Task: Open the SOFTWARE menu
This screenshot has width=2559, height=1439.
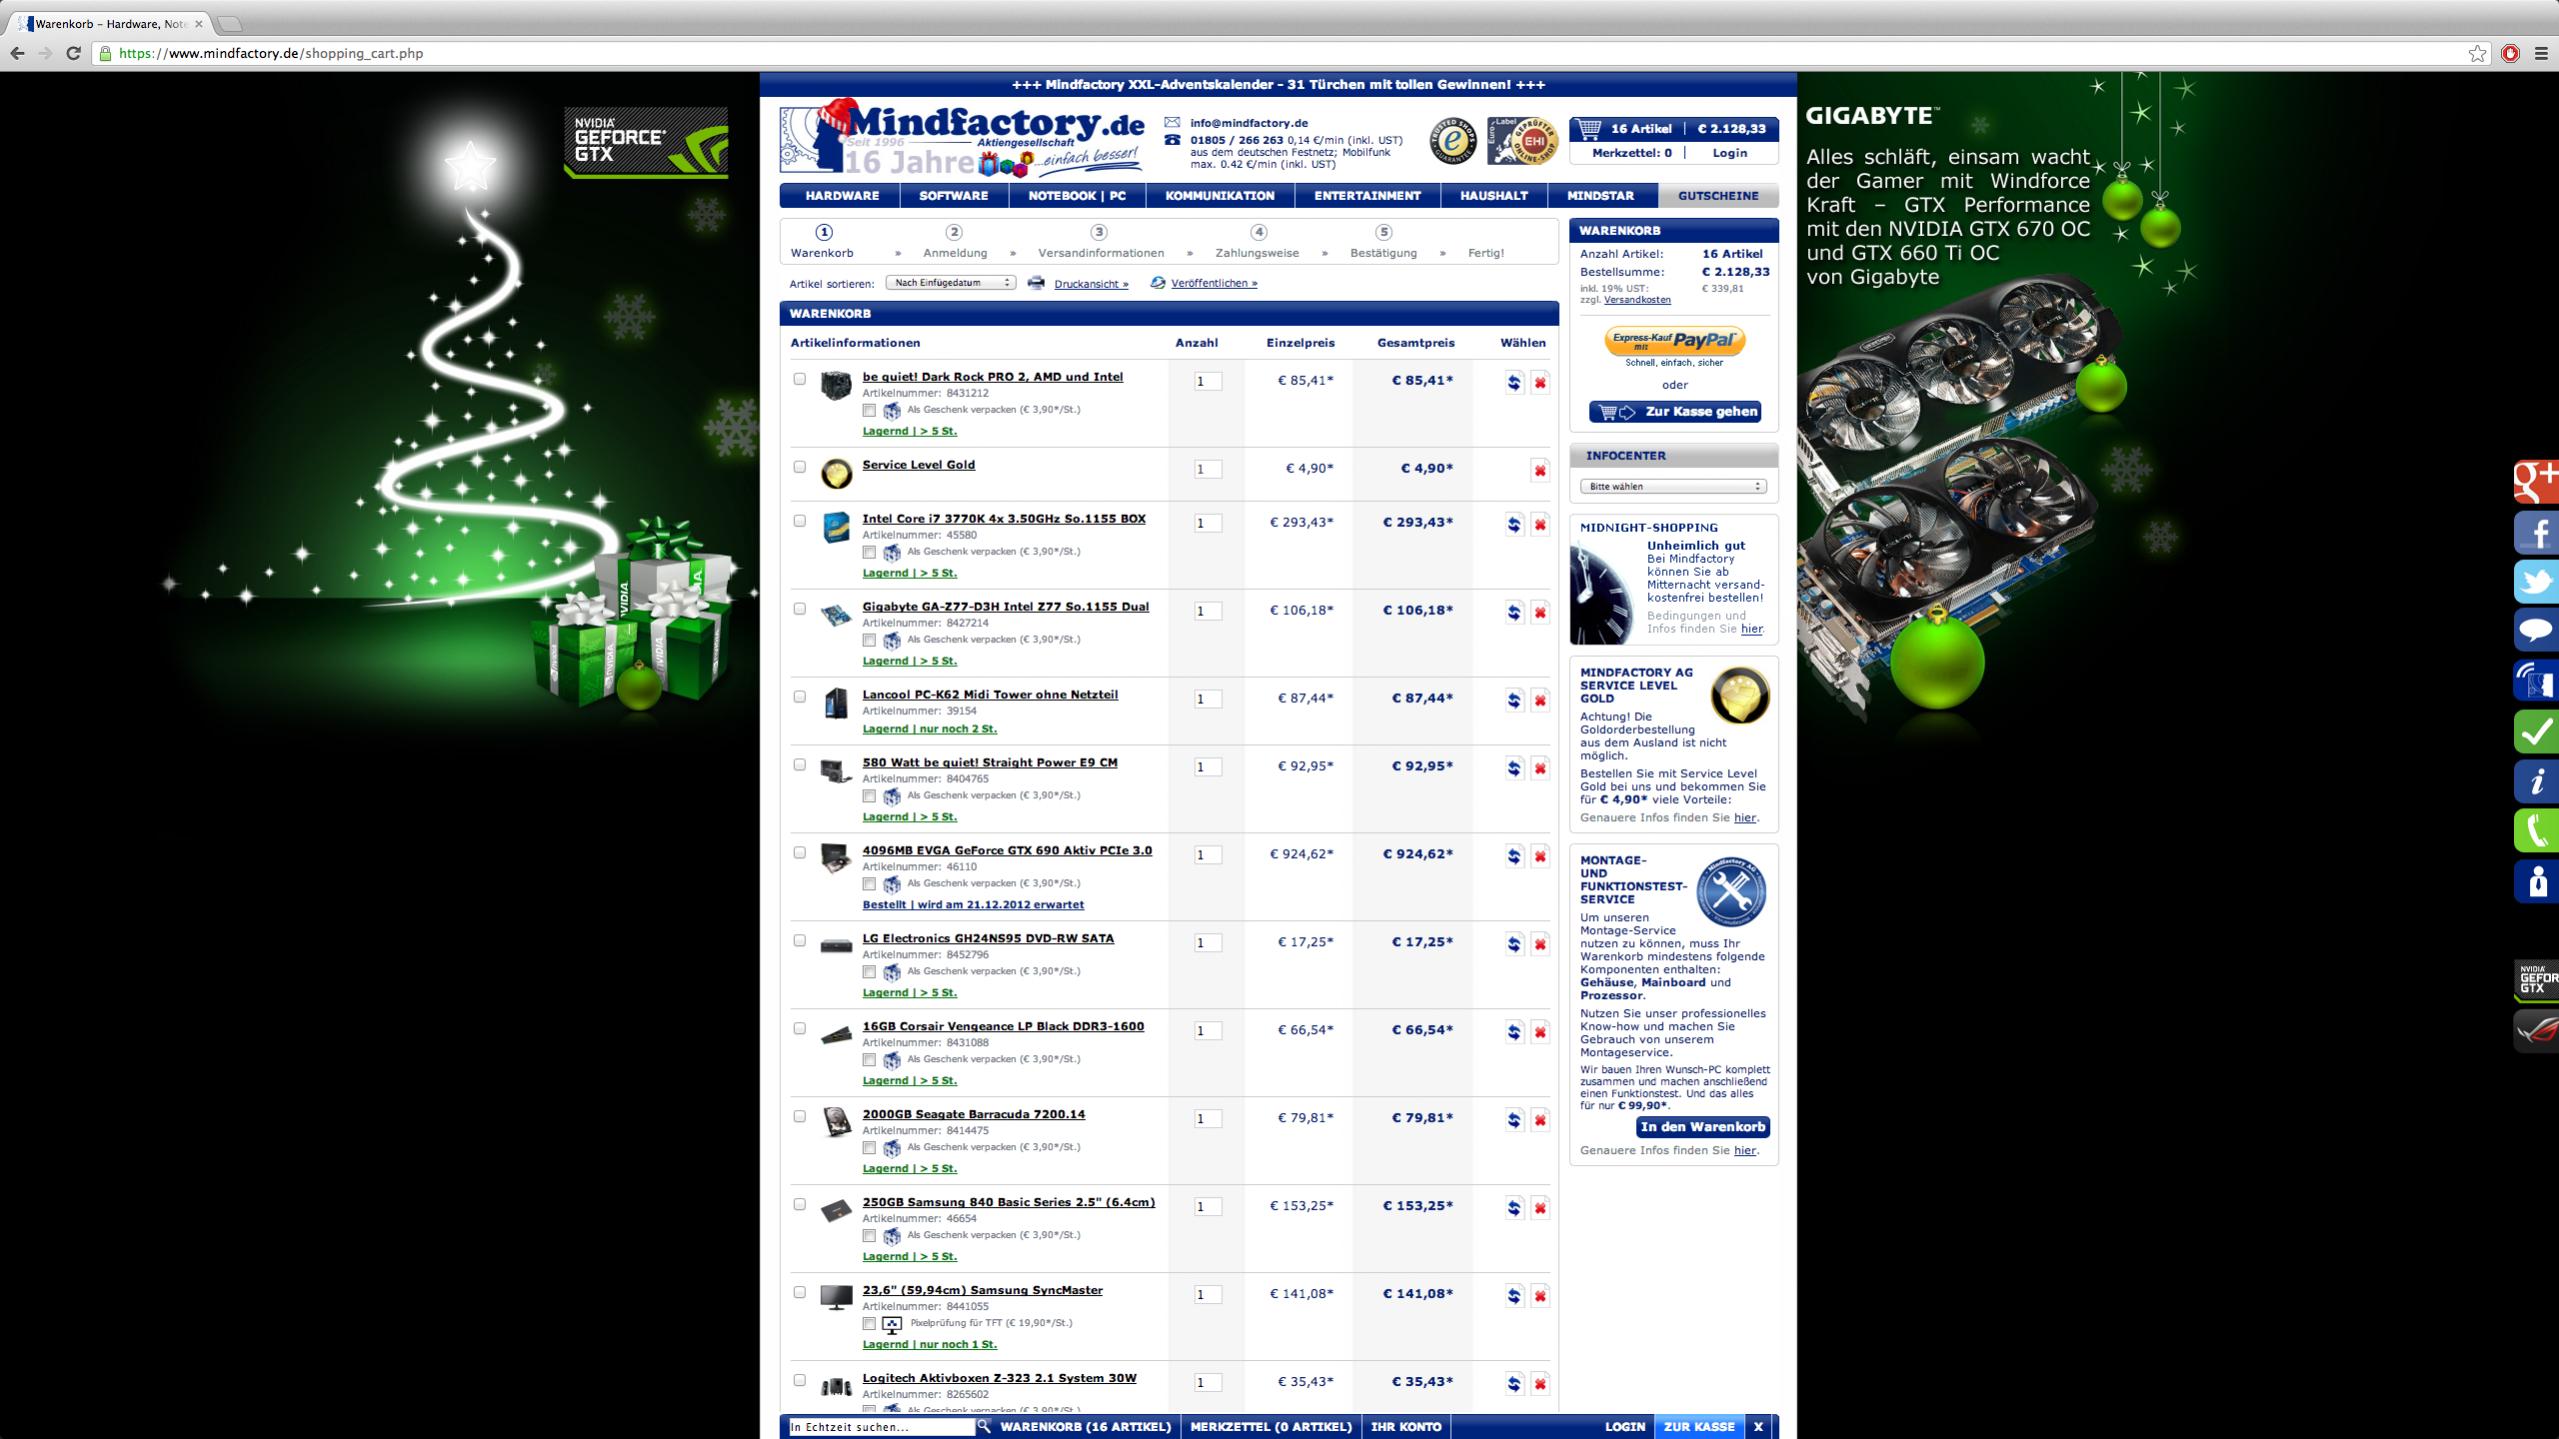Action: 953,196
